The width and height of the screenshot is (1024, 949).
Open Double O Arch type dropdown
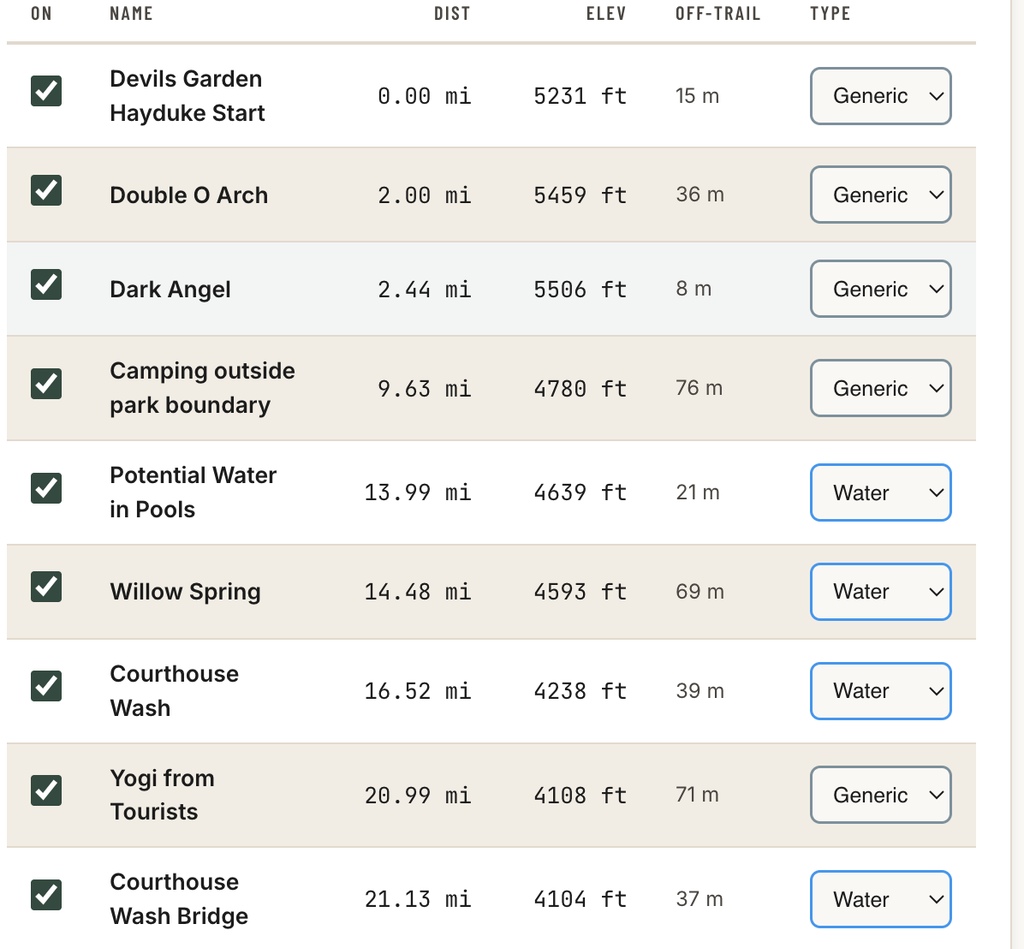pyautogui.click(x=880, y=195)
